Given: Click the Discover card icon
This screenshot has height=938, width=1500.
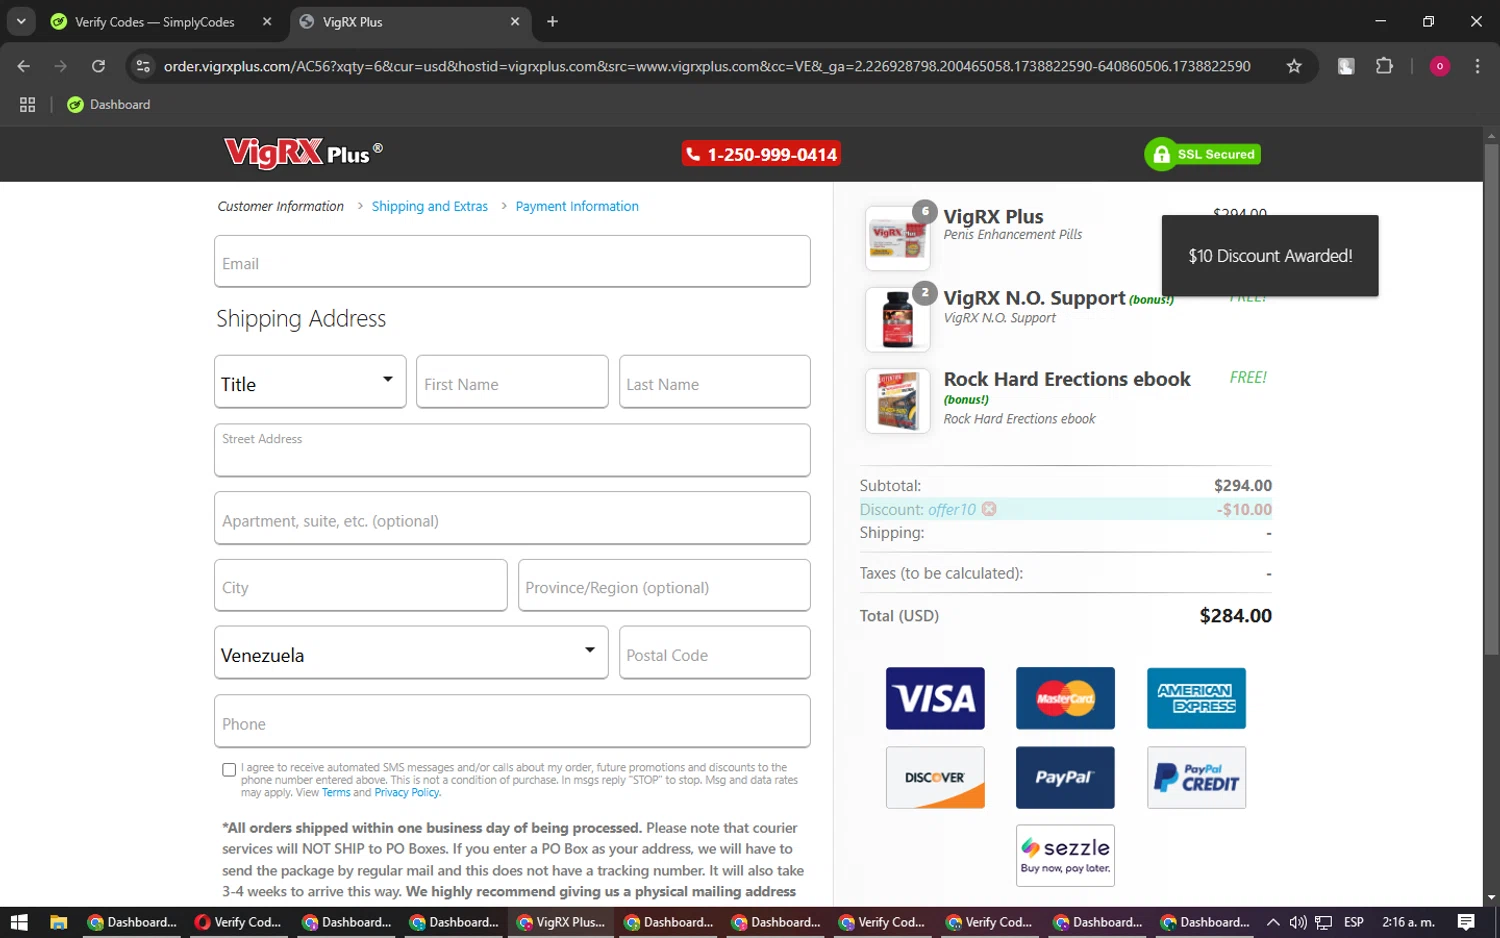Looking at the screenshot, I should pyautogui.click(x=935, y=777).
